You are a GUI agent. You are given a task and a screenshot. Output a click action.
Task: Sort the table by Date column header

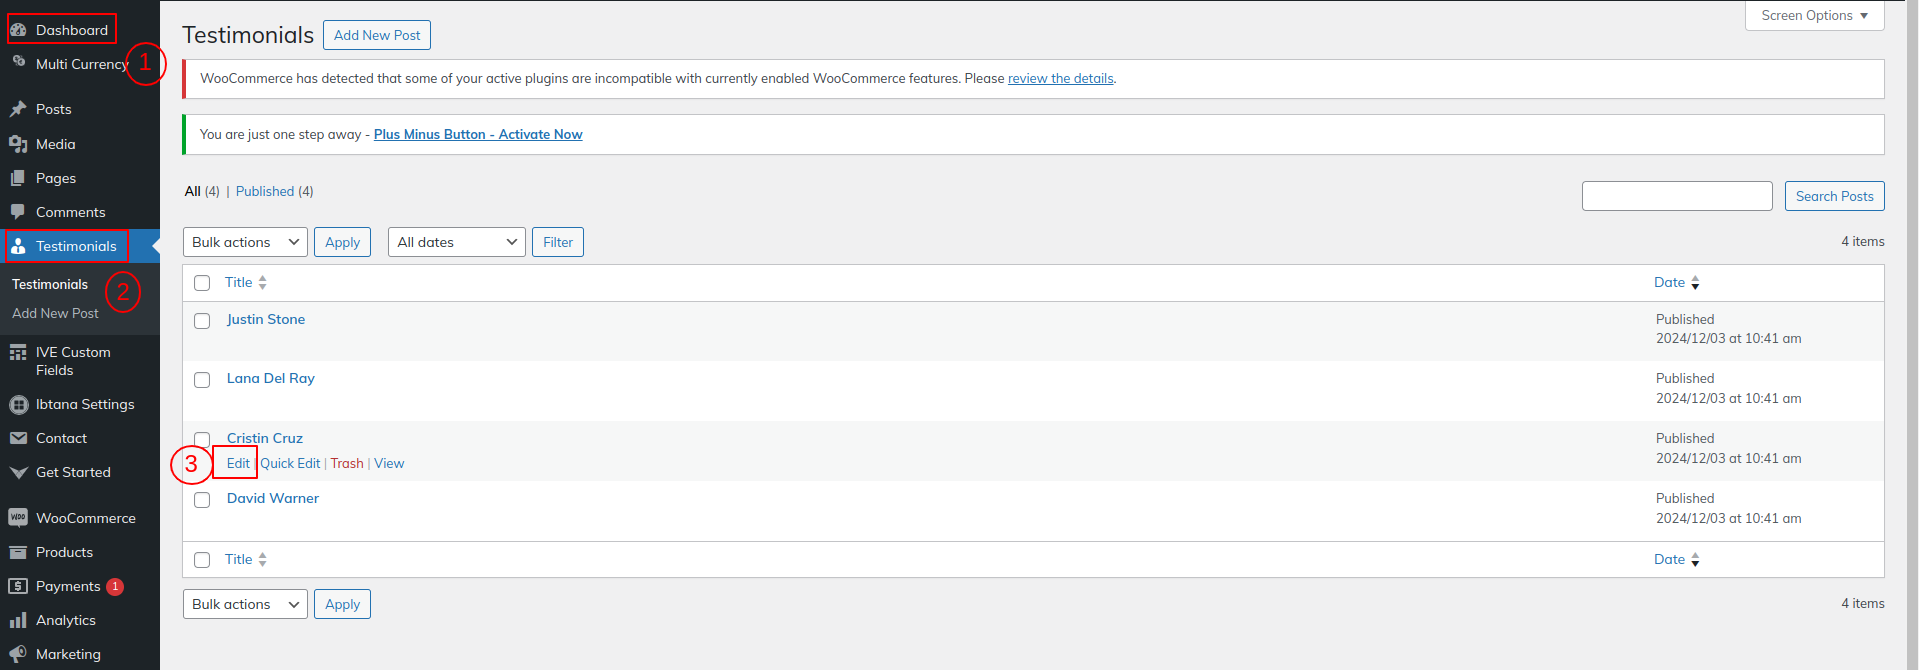pyautogui.click(x=1669, y=283)
